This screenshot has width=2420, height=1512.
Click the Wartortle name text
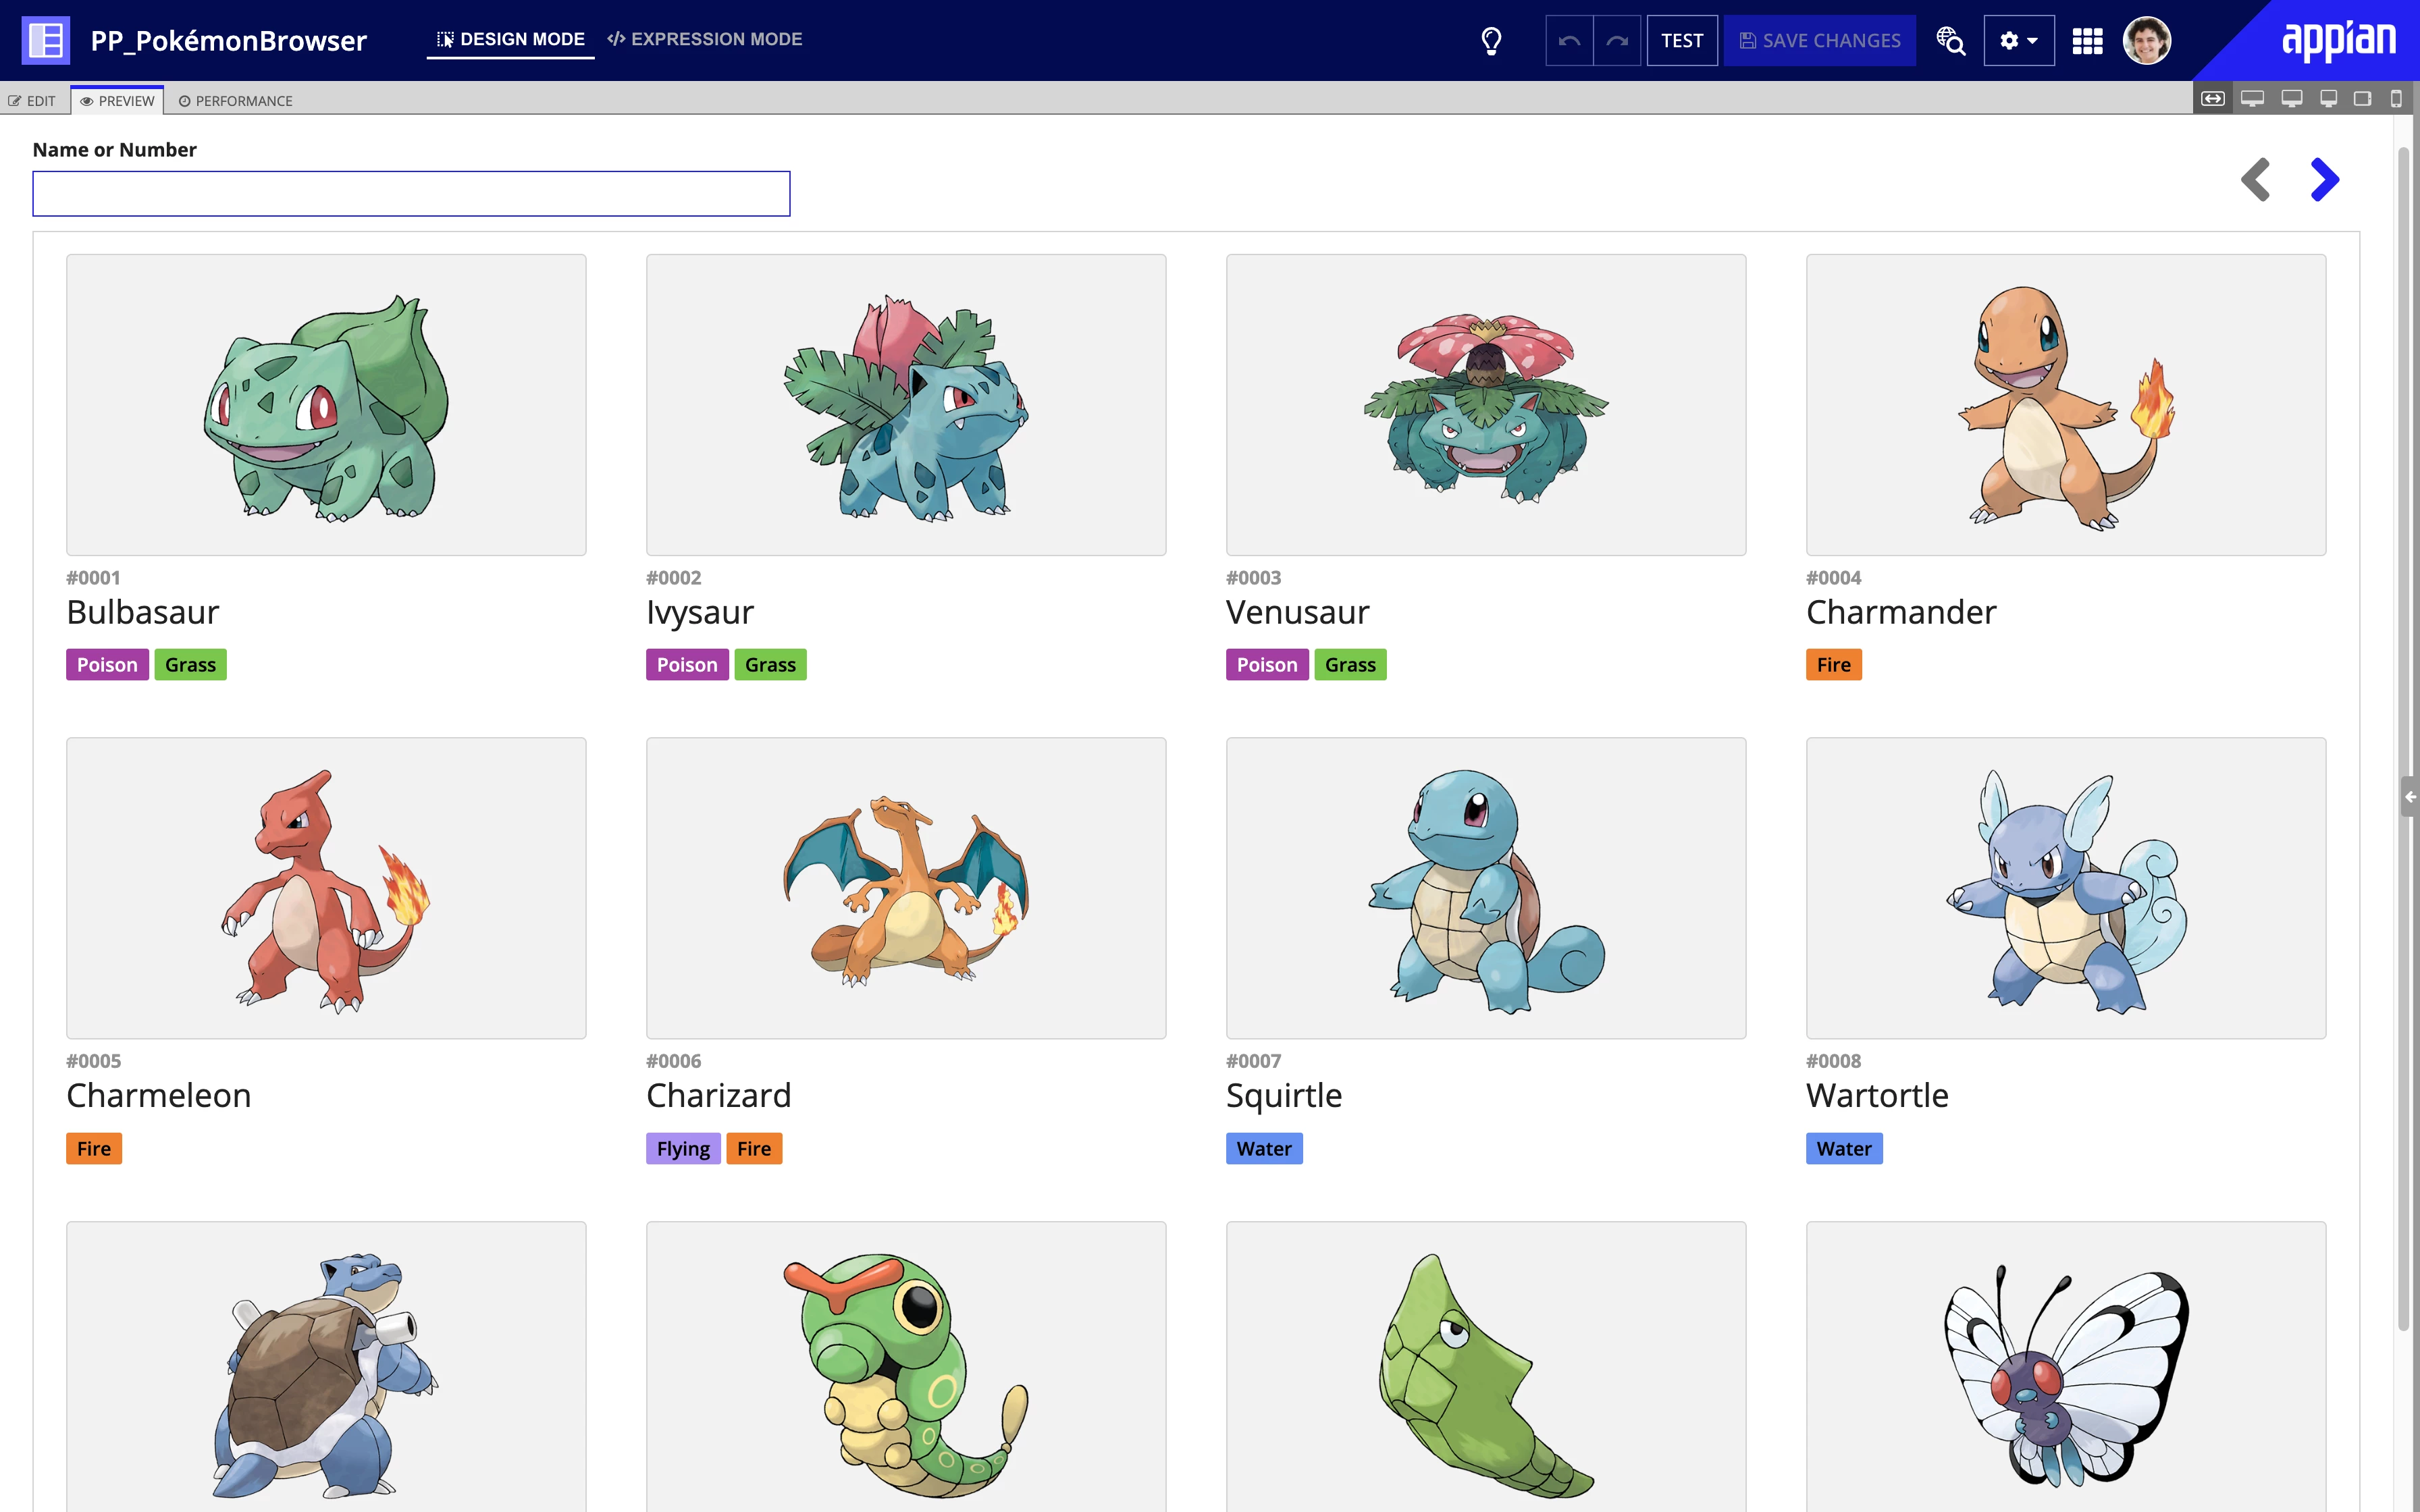[1877, 1096]
